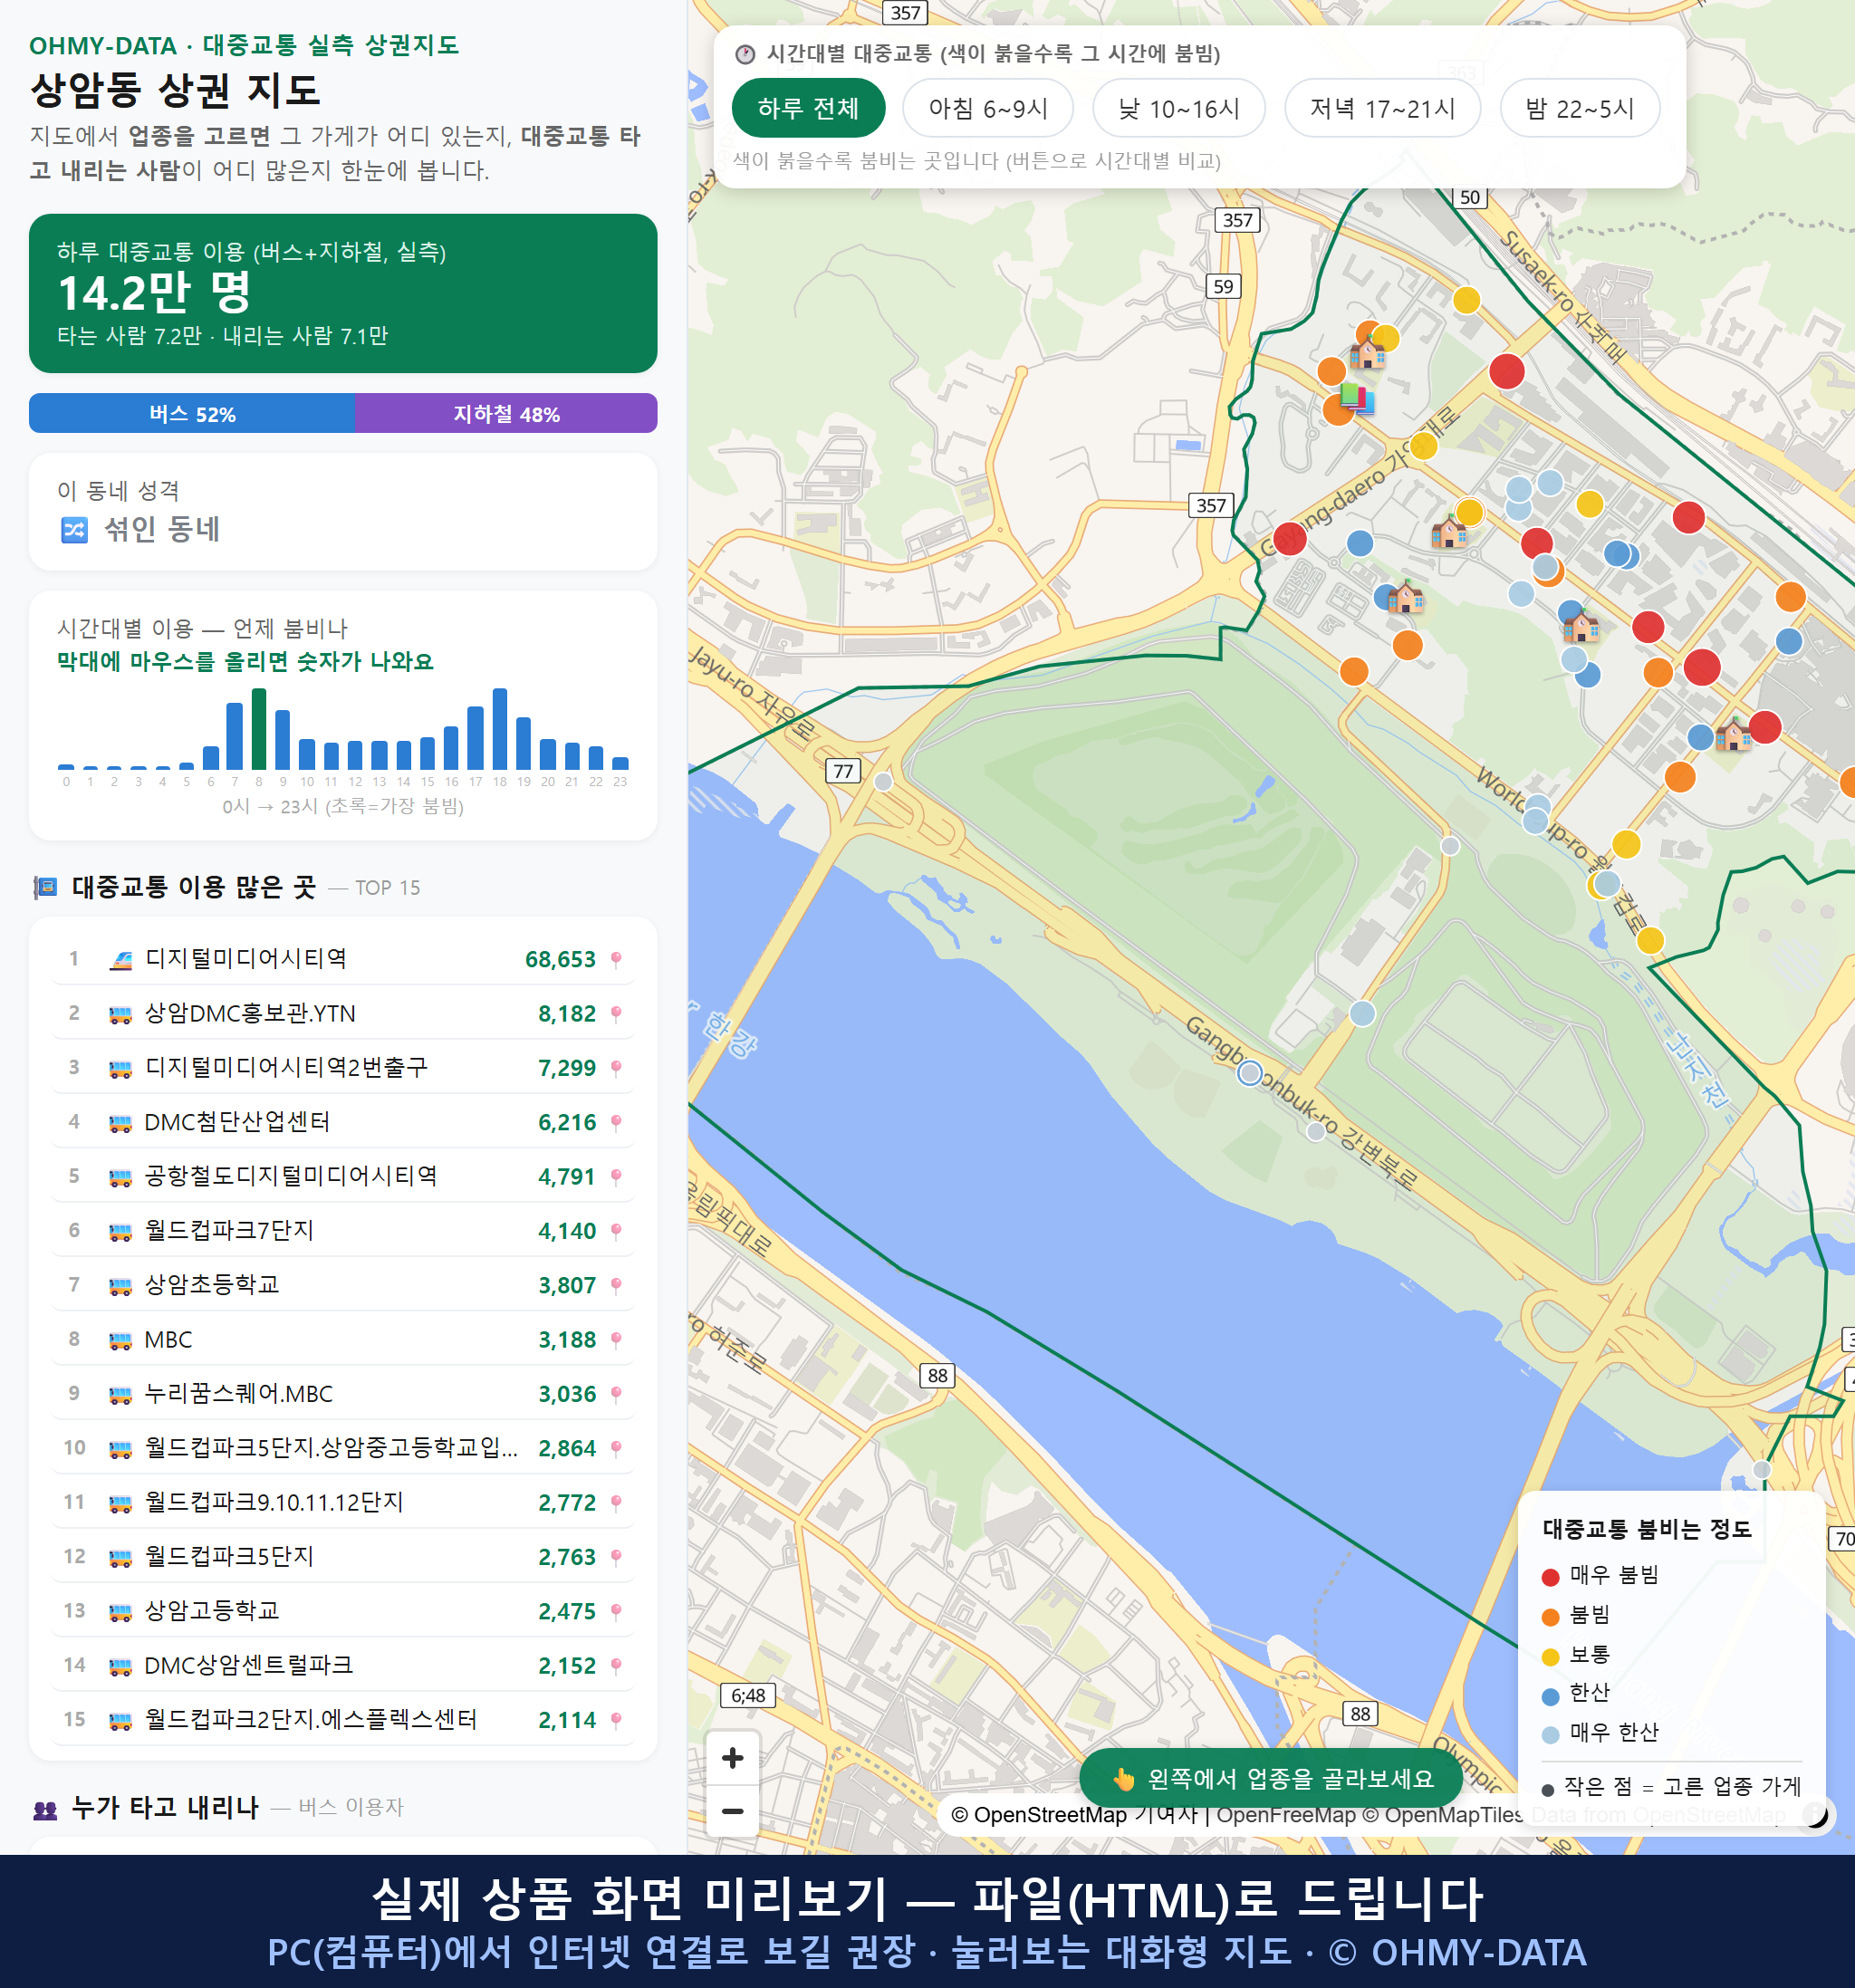Click the white-ringed blue stop marker on Gangbyeonbuk-ro
This screenshot has height=1988, width=1855.
pyautogui.click(x=1249, y=1073)
